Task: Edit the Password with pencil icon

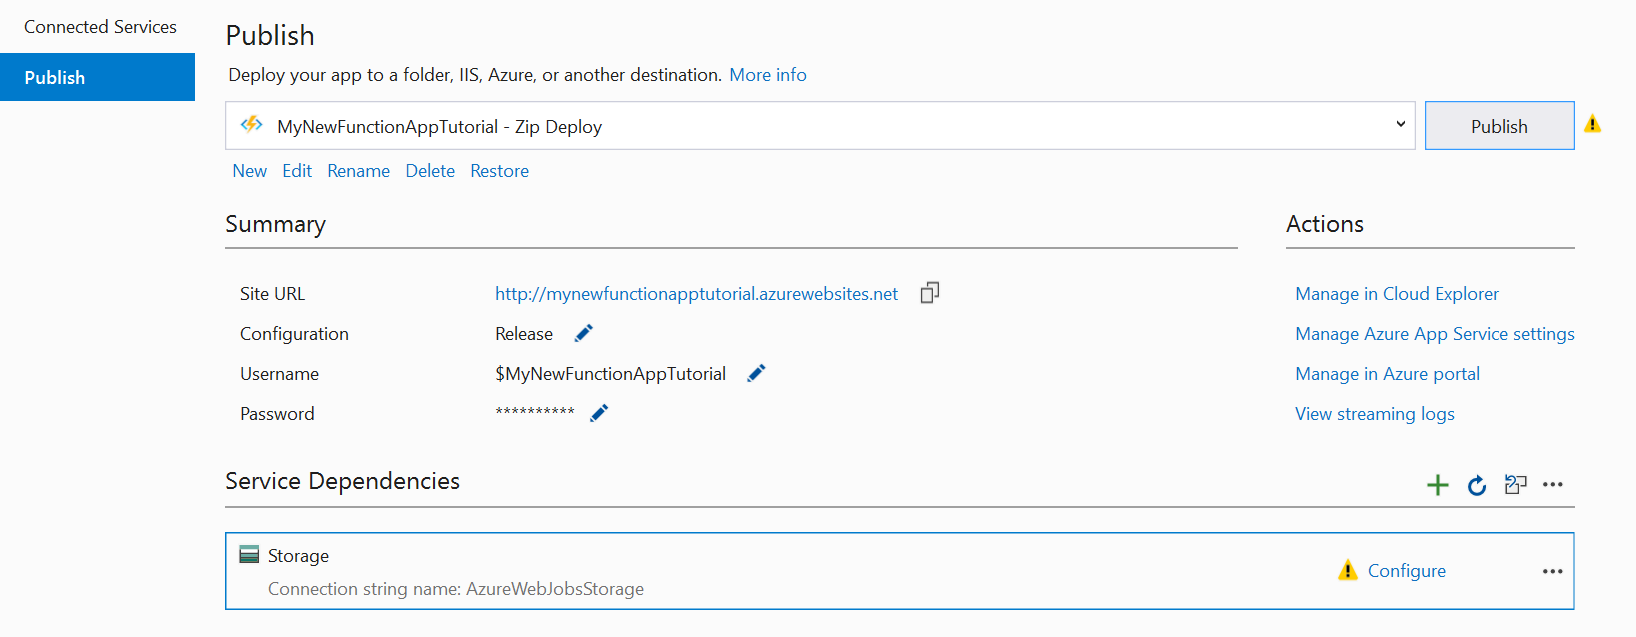Action: coord(599,413)
